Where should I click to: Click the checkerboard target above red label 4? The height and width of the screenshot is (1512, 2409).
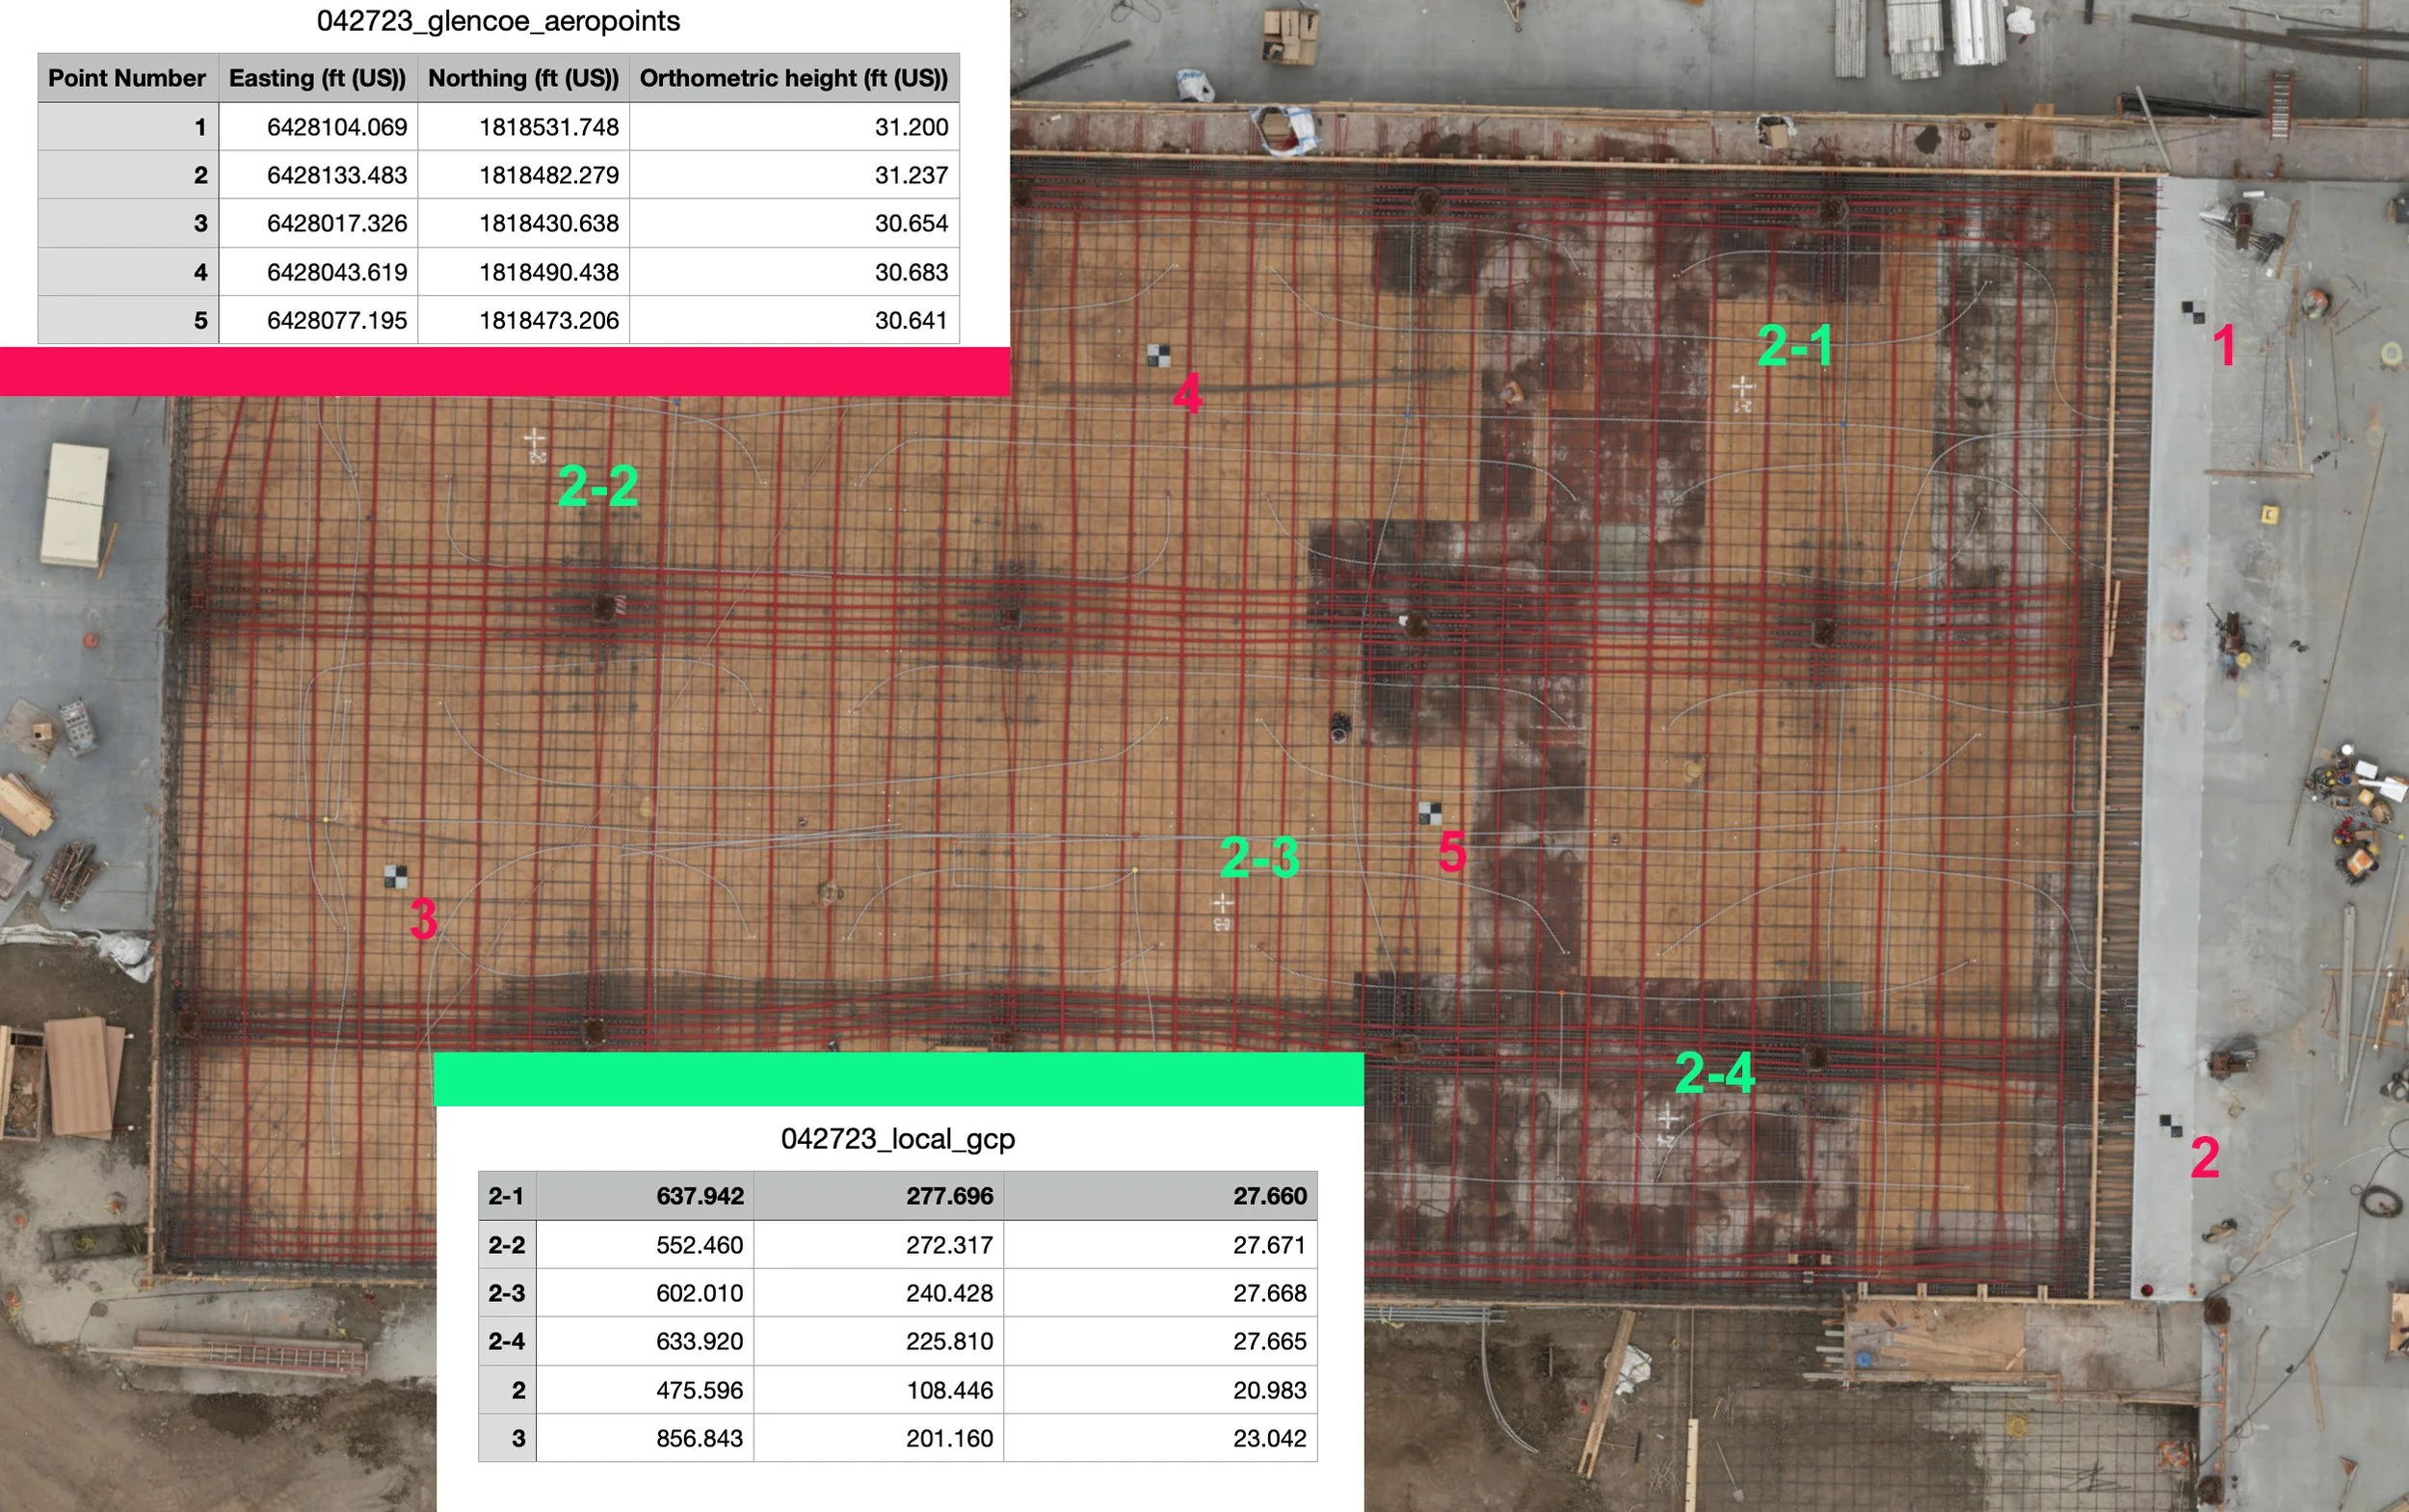coord(1158,355)
